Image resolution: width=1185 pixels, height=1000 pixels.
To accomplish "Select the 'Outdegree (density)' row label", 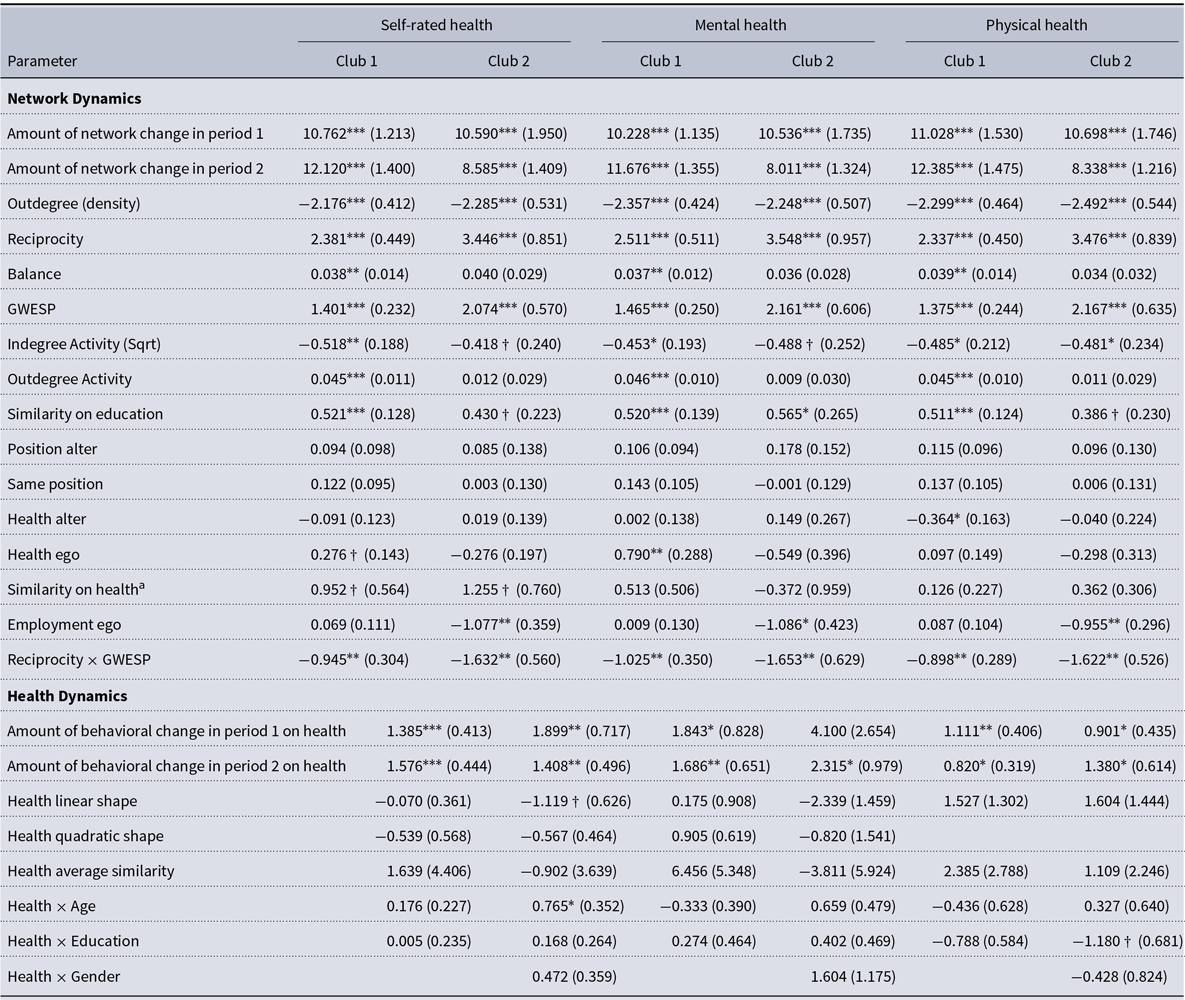I will point(74,204).
